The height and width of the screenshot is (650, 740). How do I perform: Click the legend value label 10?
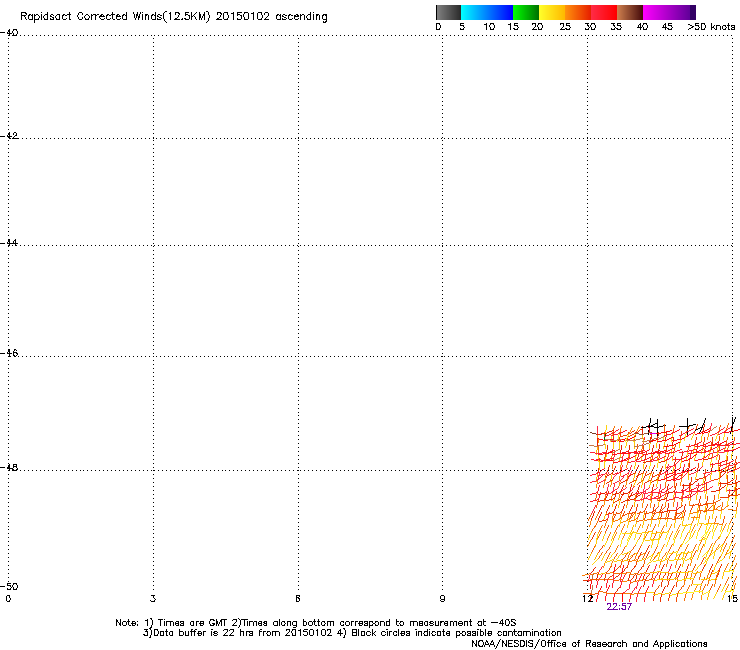point(489,27)
